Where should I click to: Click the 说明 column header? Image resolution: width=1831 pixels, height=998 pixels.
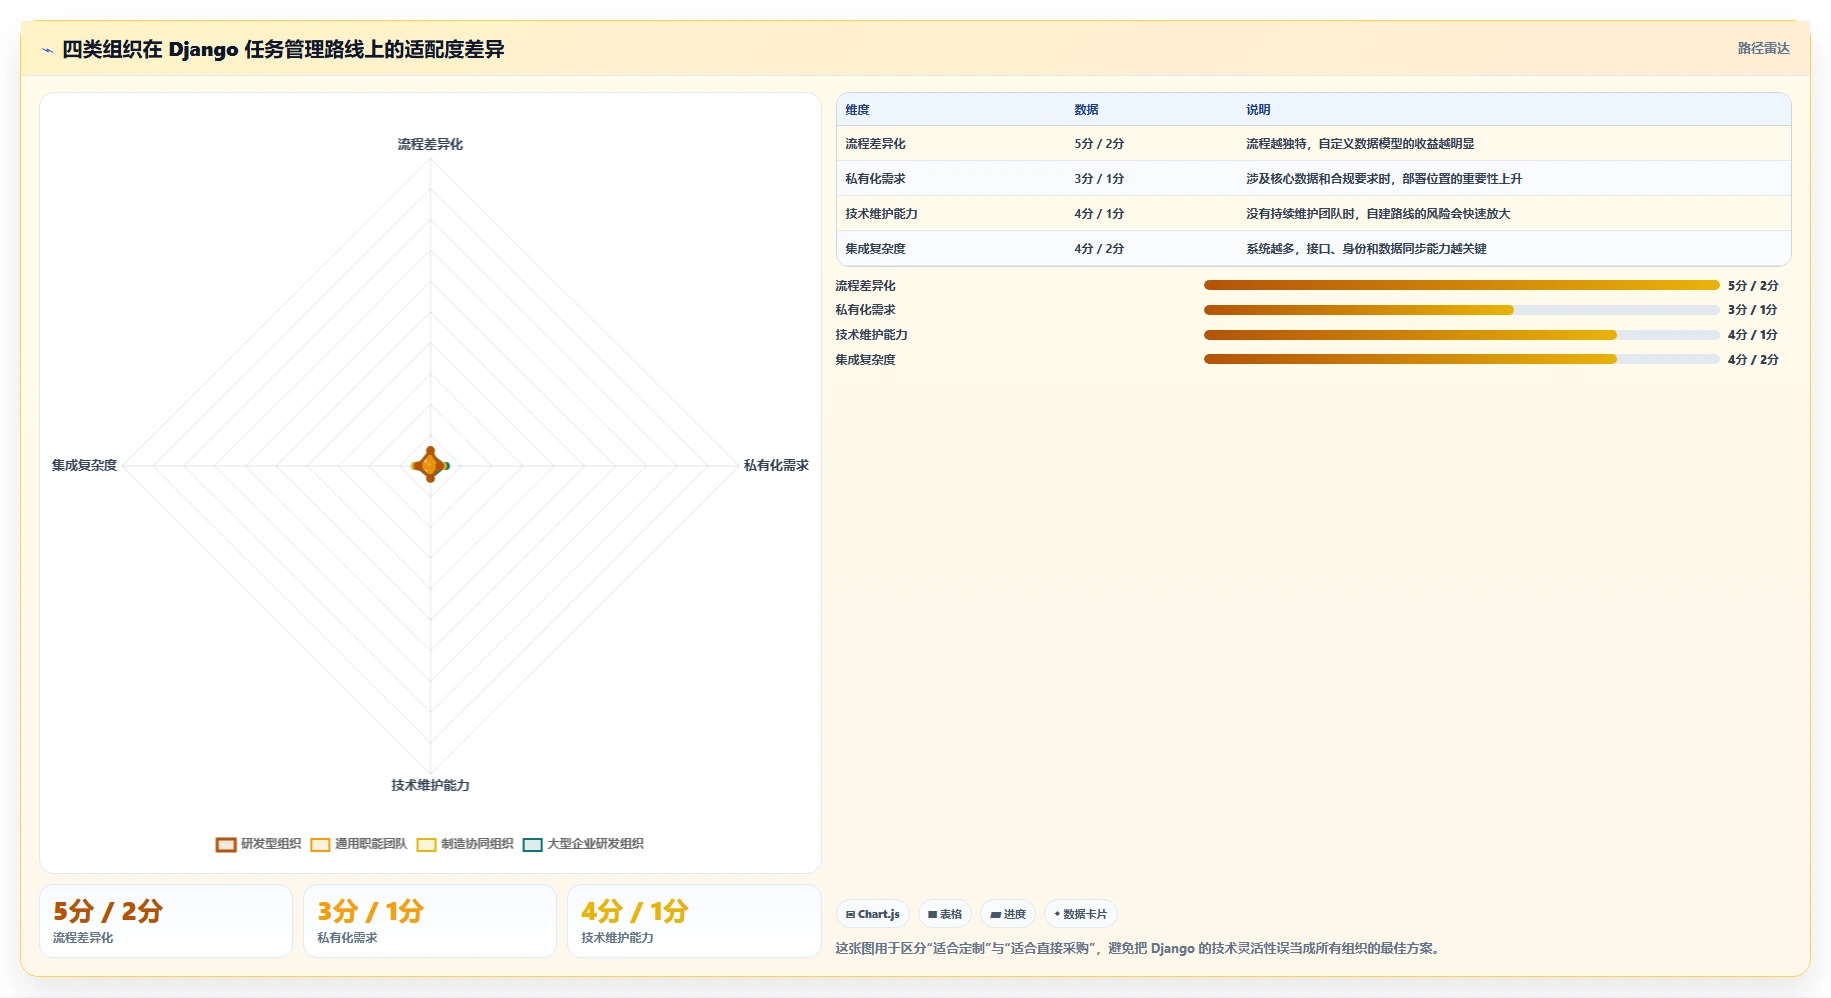[x=1258, y=110]
